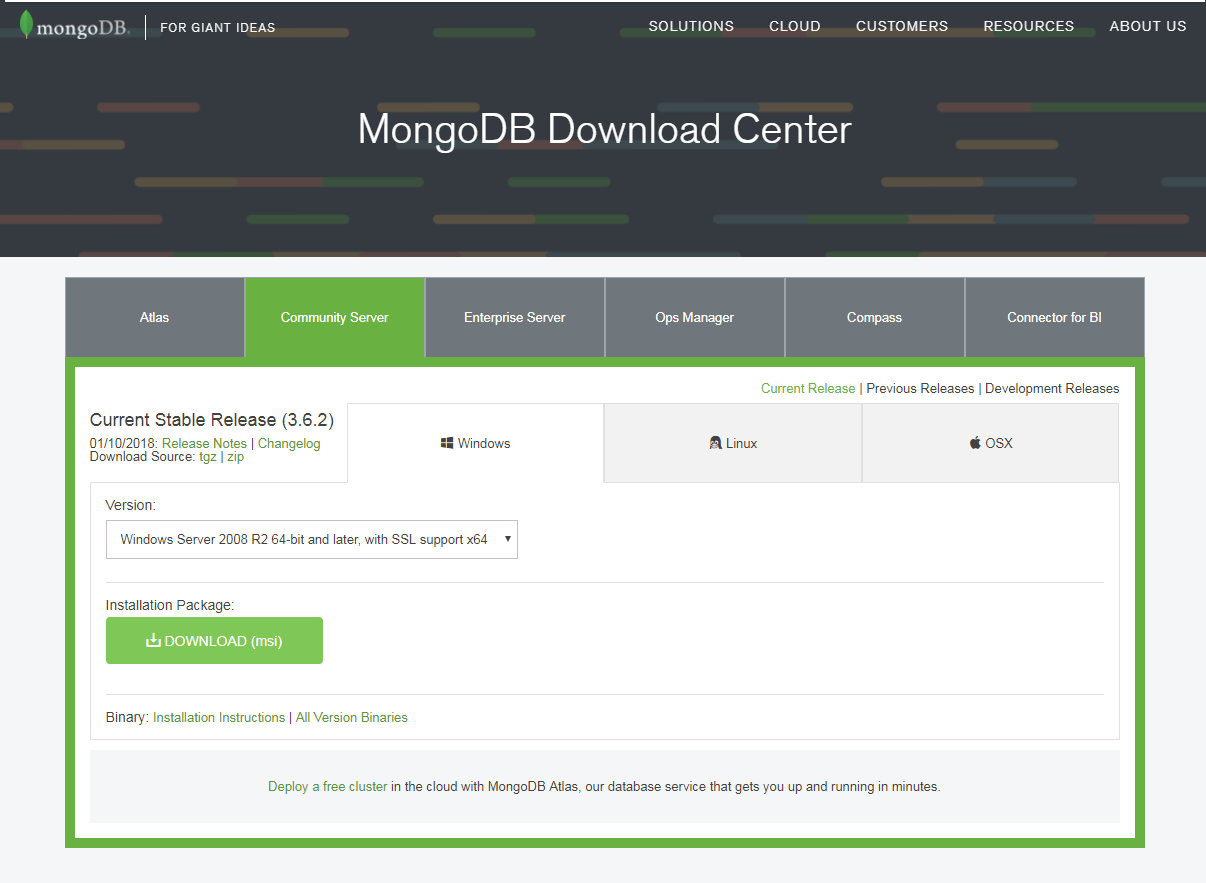Open the Changelog link
This screenshot has height=883, width=1206.
pos(289,443)
